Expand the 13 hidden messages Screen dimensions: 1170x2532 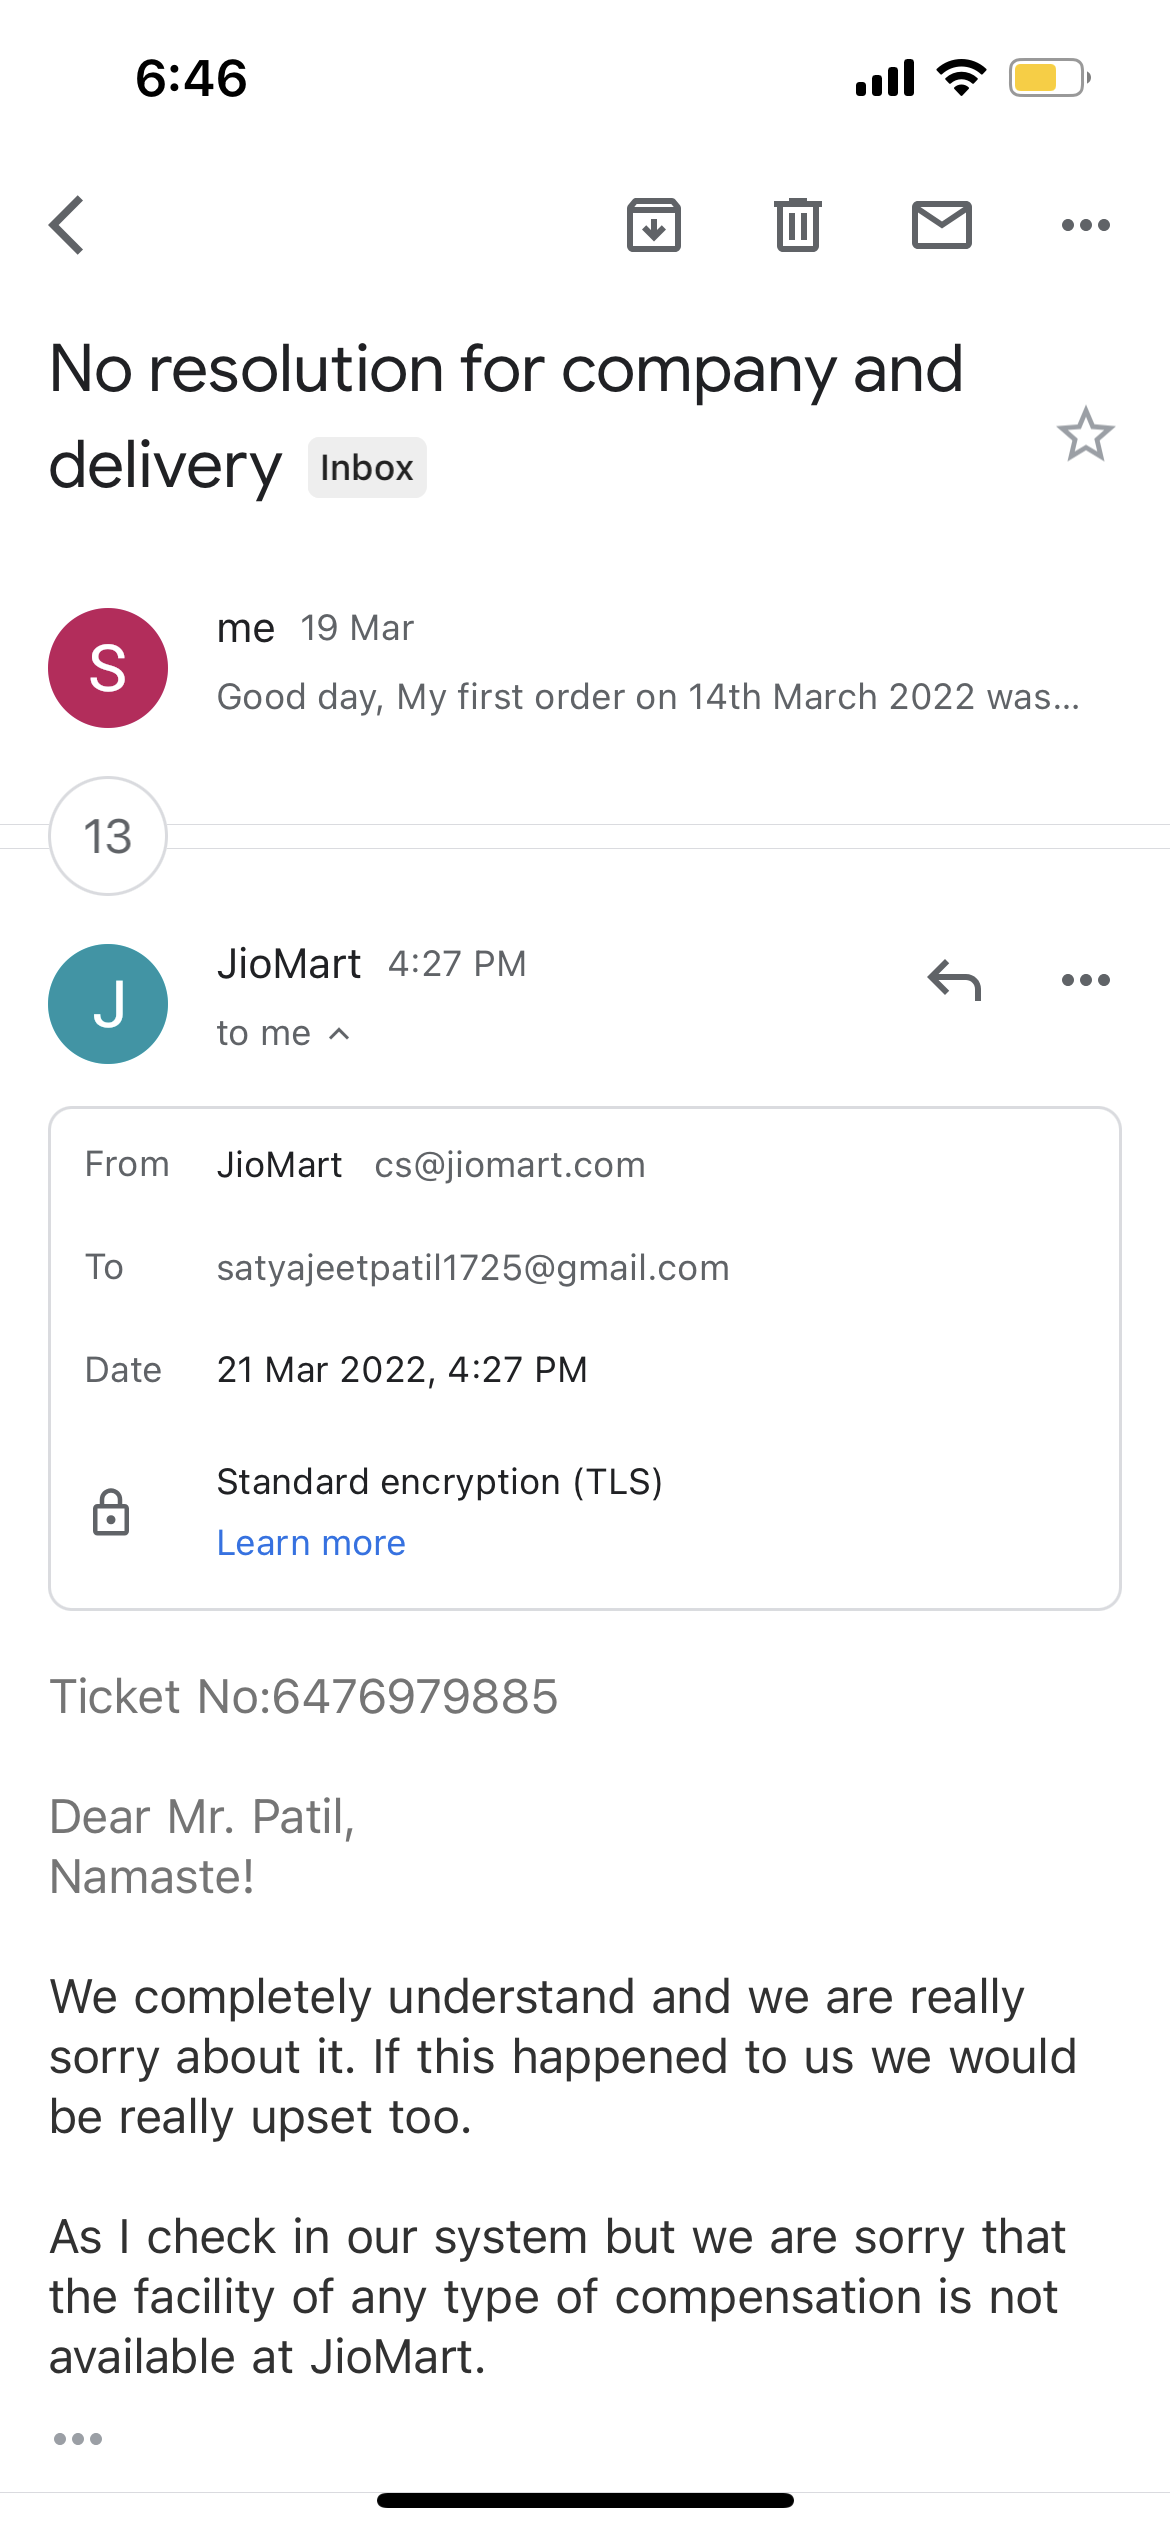[108, 836]
